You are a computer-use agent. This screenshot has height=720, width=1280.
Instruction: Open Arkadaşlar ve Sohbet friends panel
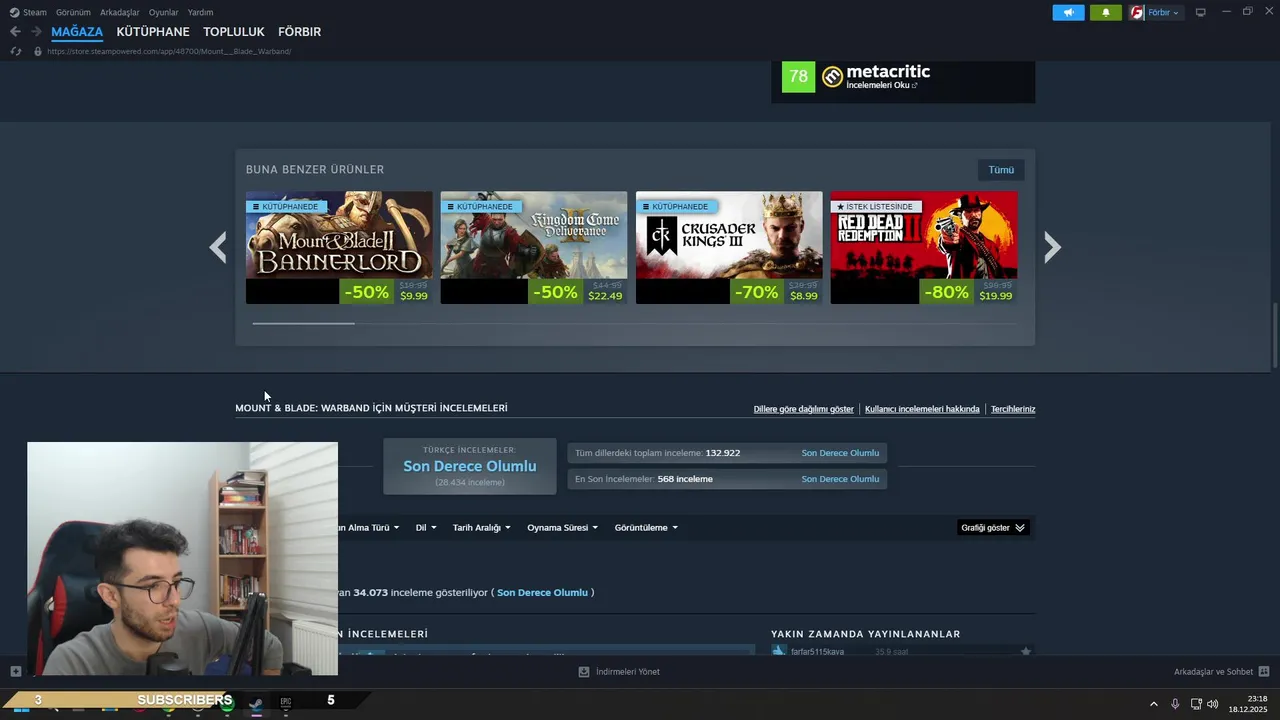tap(1221, 672)
